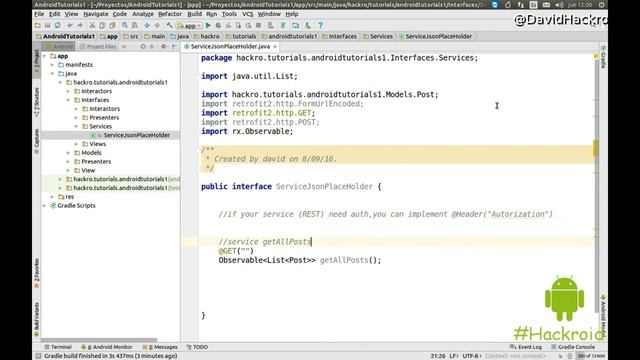Image resolution: width=640 pixels, height=360 pixels.
Task: Click the system volume icon in top bar
Action: (559, 4)
